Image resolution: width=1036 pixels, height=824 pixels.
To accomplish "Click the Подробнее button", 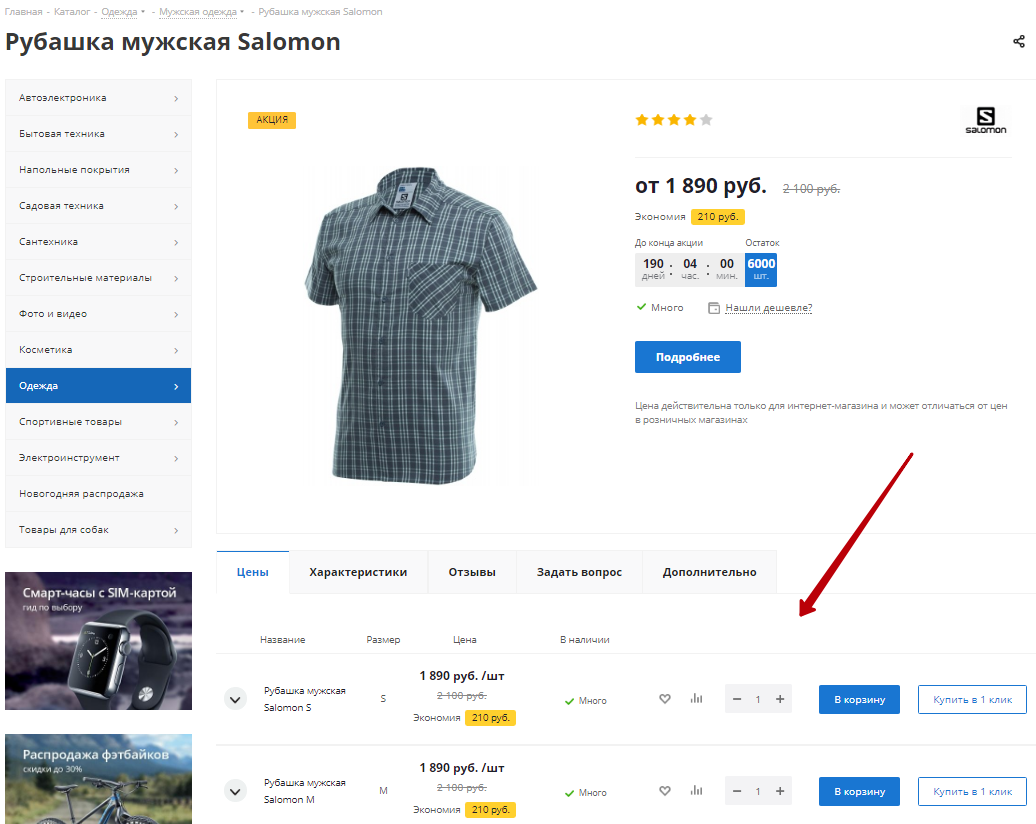I will click(688, 357).
